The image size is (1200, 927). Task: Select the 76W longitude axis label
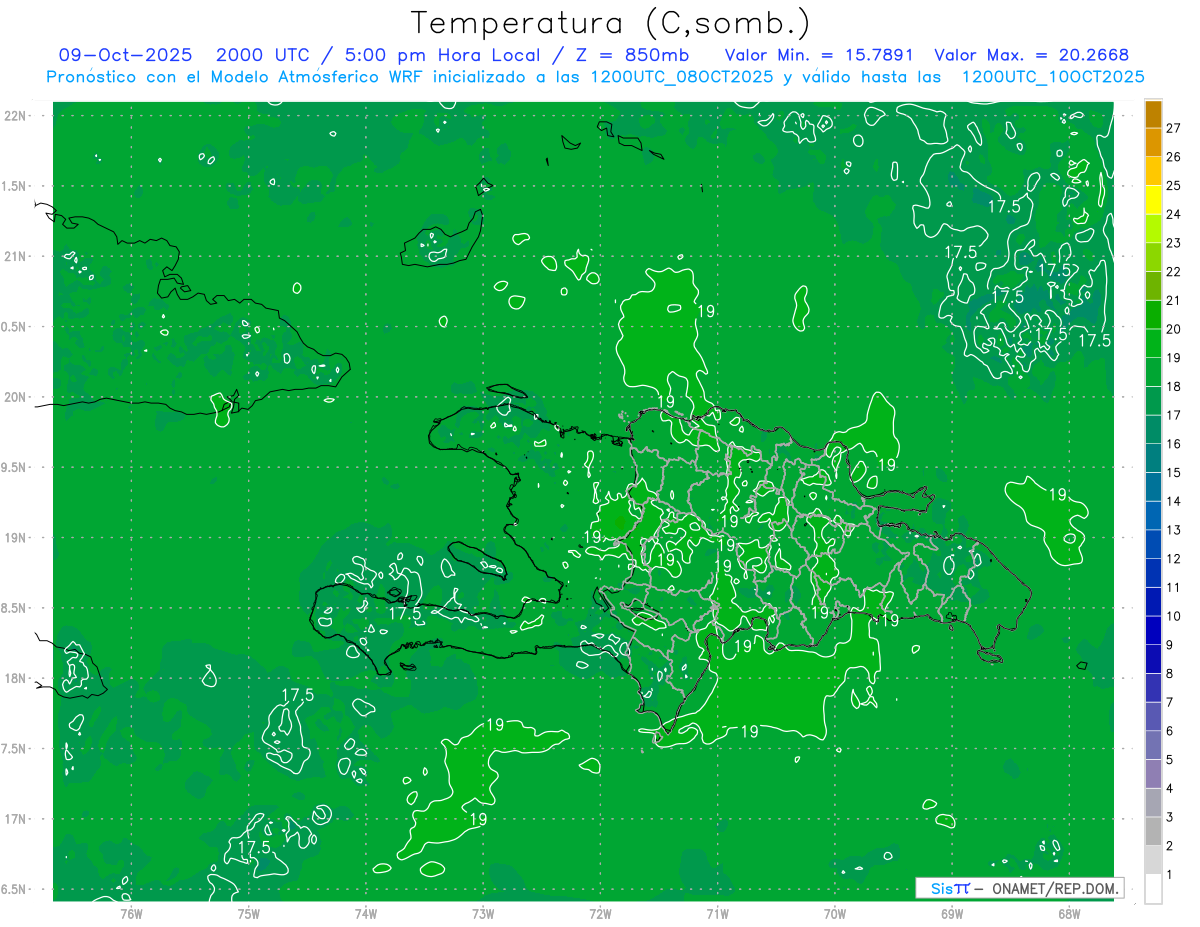[131, 913]
